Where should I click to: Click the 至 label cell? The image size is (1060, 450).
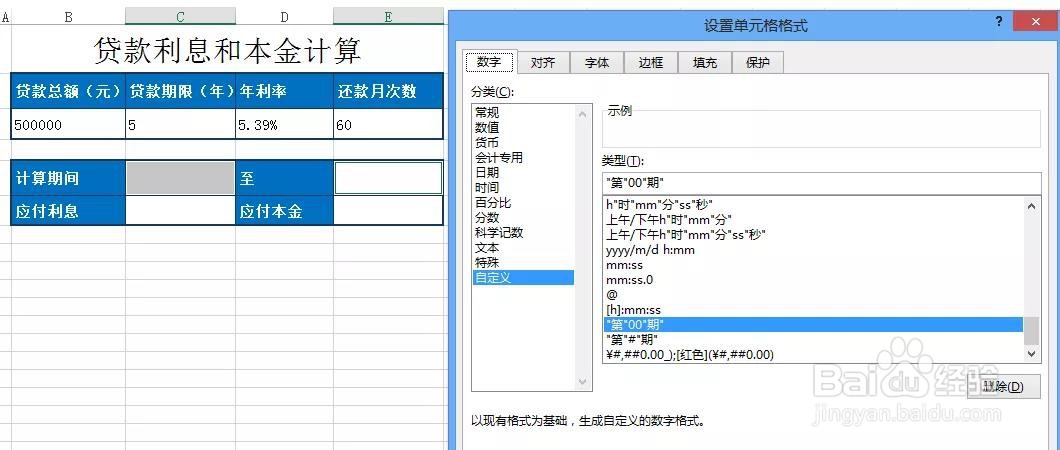tap(284, 178)
